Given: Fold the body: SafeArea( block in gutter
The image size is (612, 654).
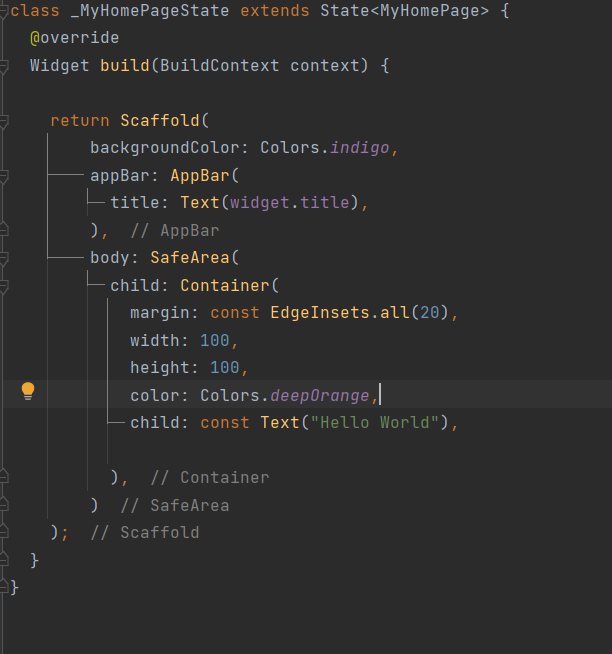Looking at the screenshot, I should (3, 258).
